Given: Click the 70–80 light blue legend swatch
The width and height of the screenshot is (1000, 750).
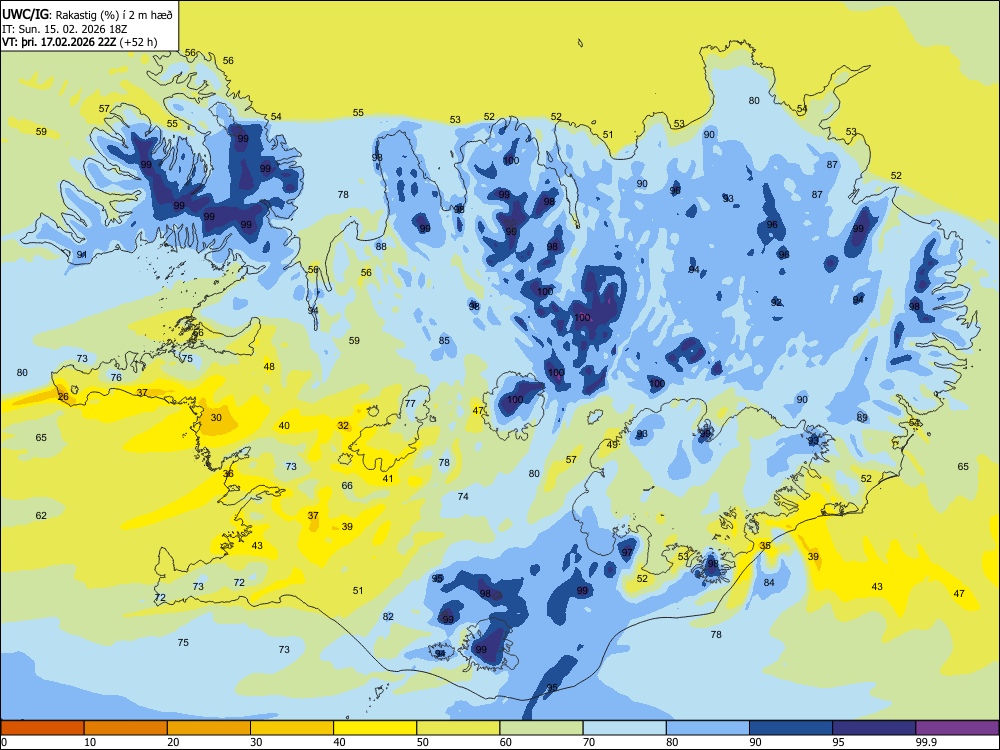Looking at the screenshot, I should [x=624, y=728].
